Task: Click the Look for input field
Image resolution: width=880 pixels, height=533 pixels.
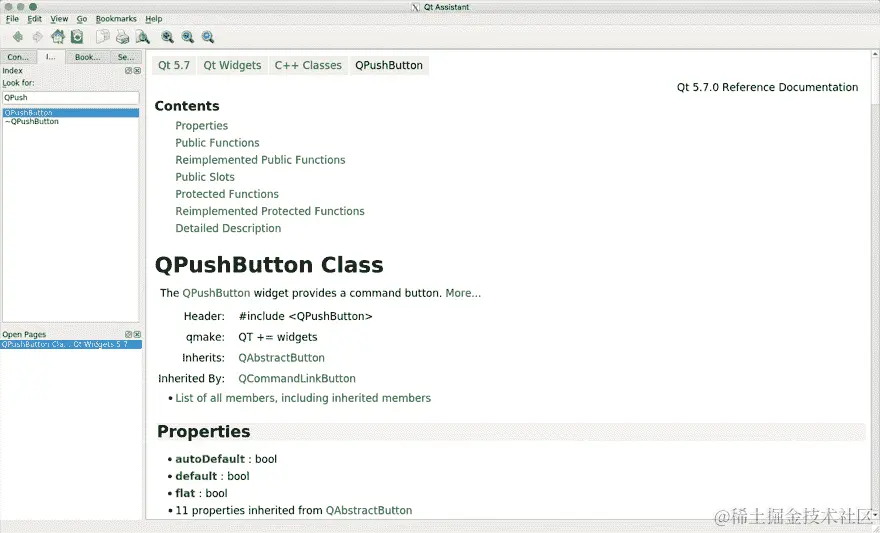Action: coord(71,98)
